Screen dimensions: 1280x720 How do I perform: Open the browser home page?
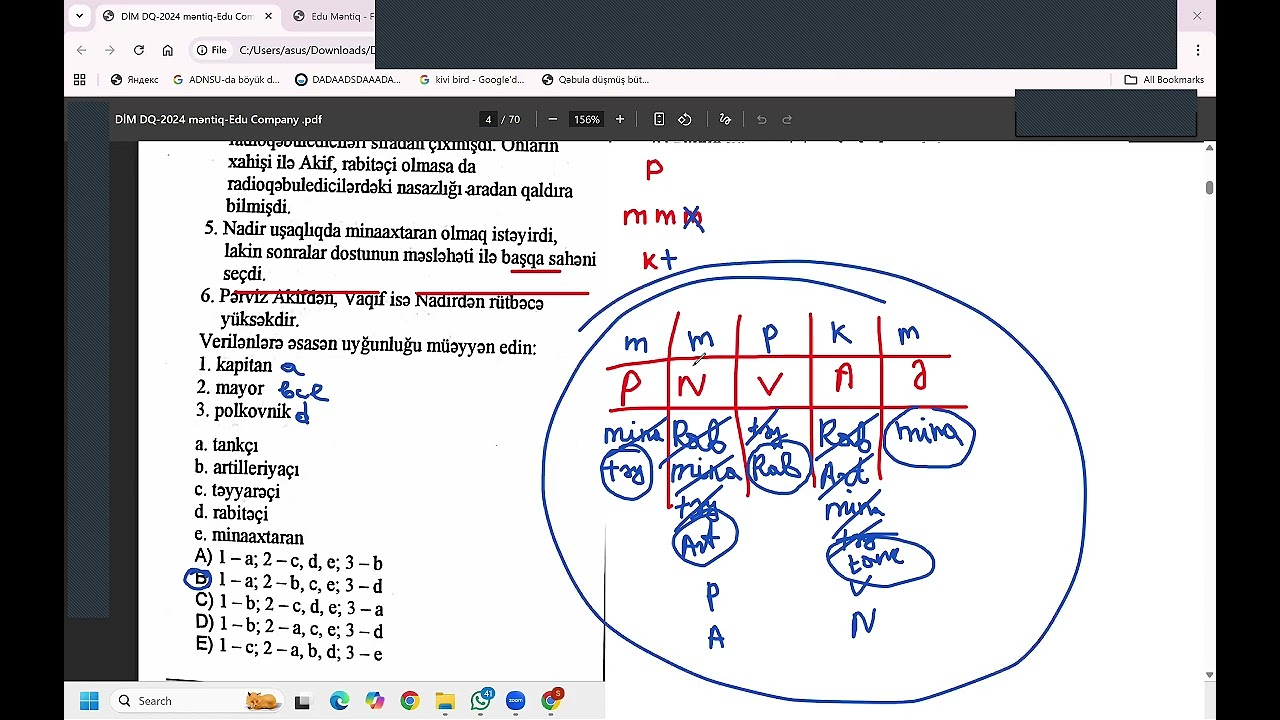point(168,50)
